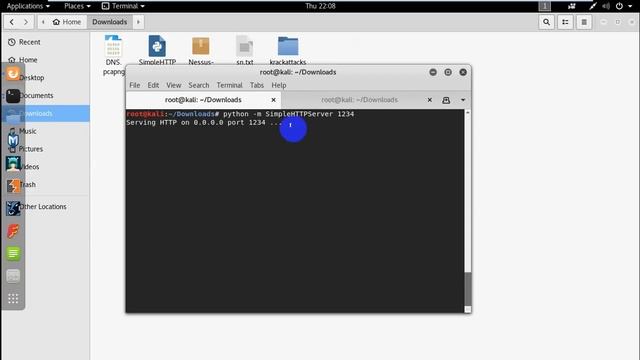The image size is (640, 360).
Task: Open the Files app from the dock
Action: 13,118
